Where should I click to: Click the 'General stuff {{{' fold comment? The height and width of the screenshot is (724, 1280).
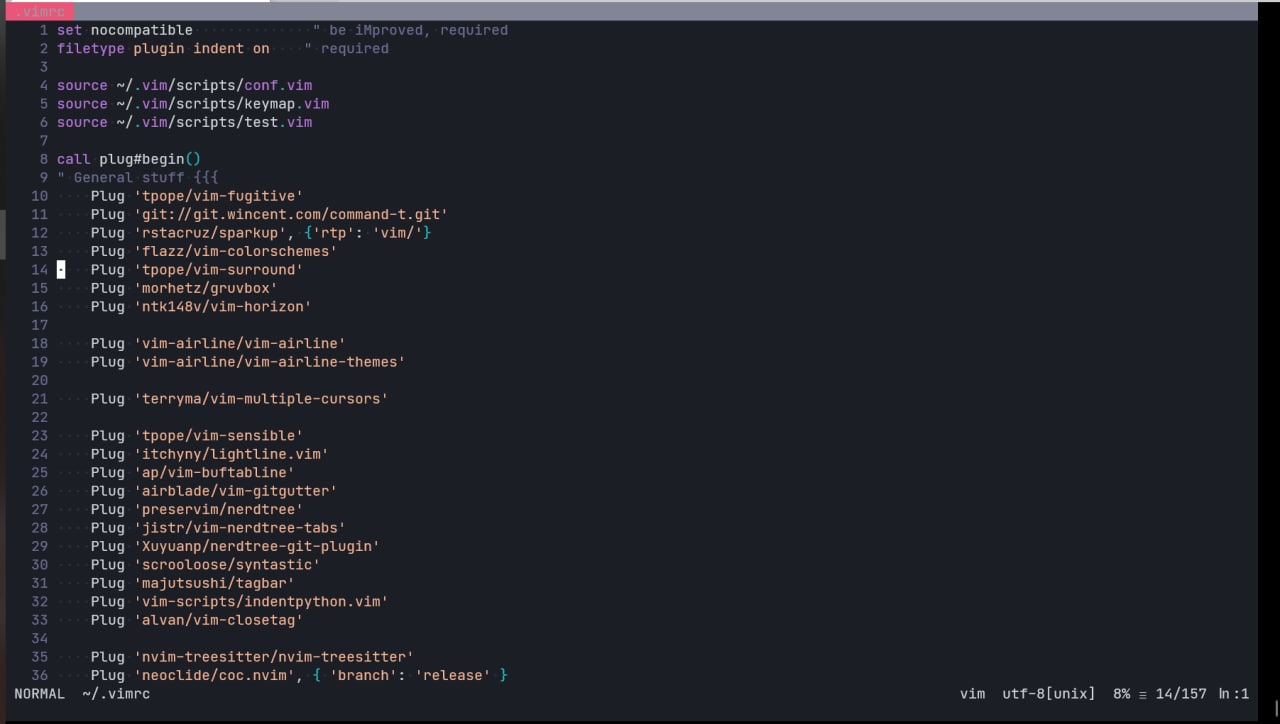(x=138, y=177)
